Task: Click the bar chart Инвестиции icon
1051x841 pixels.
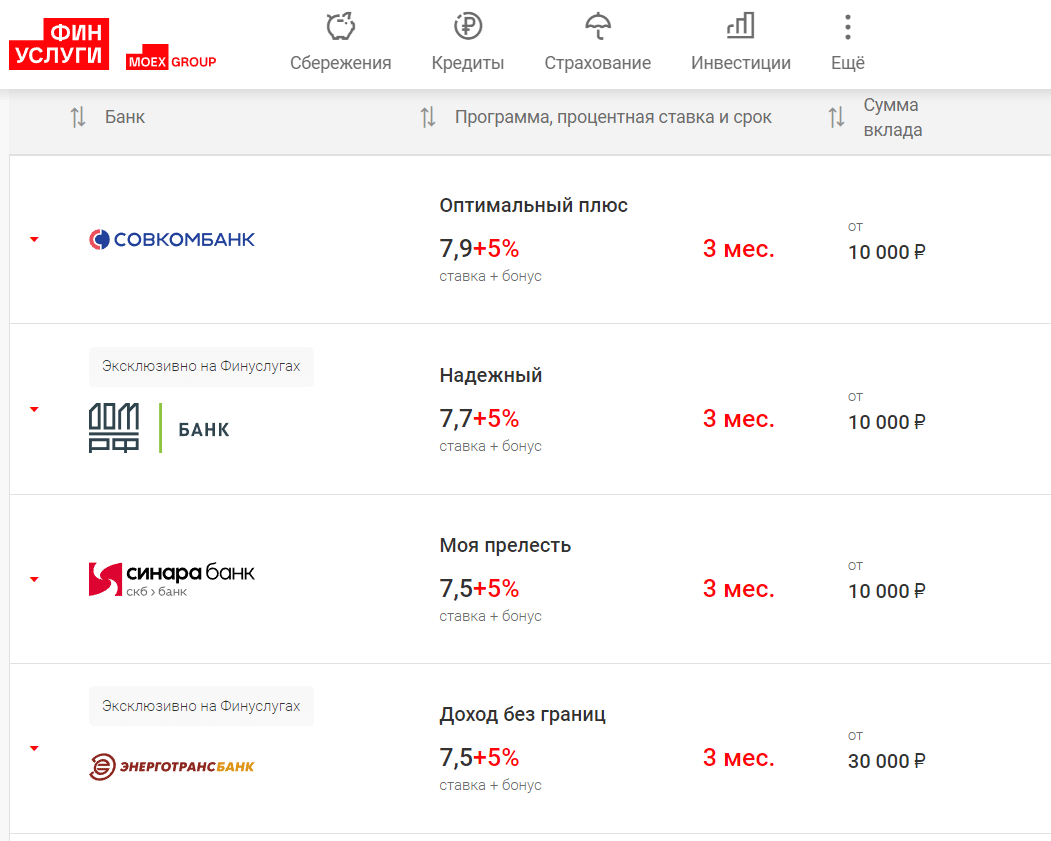Action: point(741,26)
